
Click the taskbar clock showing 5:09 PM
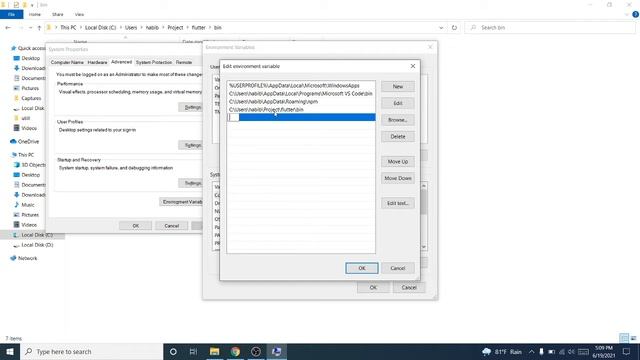point(604,351)
